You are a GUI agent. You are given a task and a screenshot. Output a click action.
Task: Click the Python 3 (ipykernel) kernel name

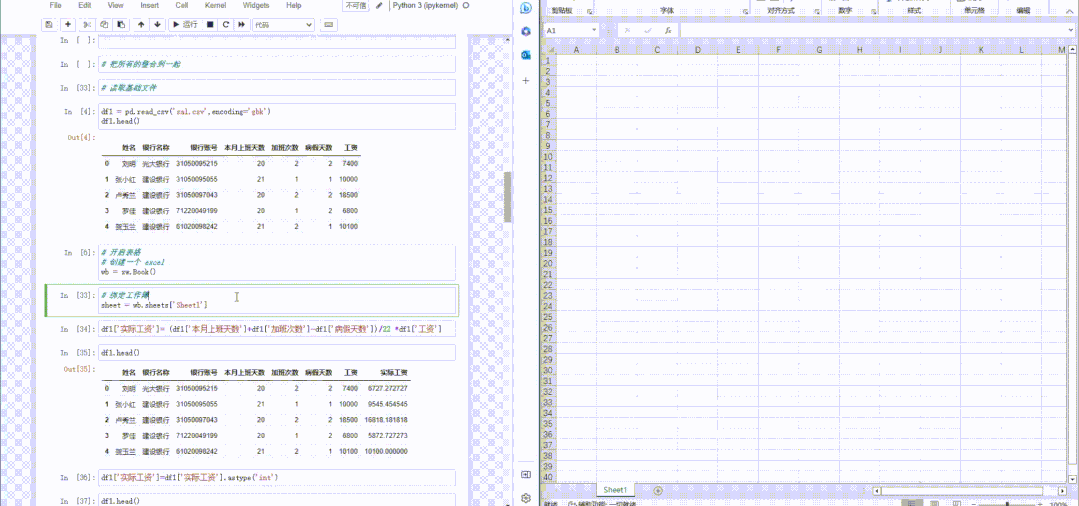[425, 5]
